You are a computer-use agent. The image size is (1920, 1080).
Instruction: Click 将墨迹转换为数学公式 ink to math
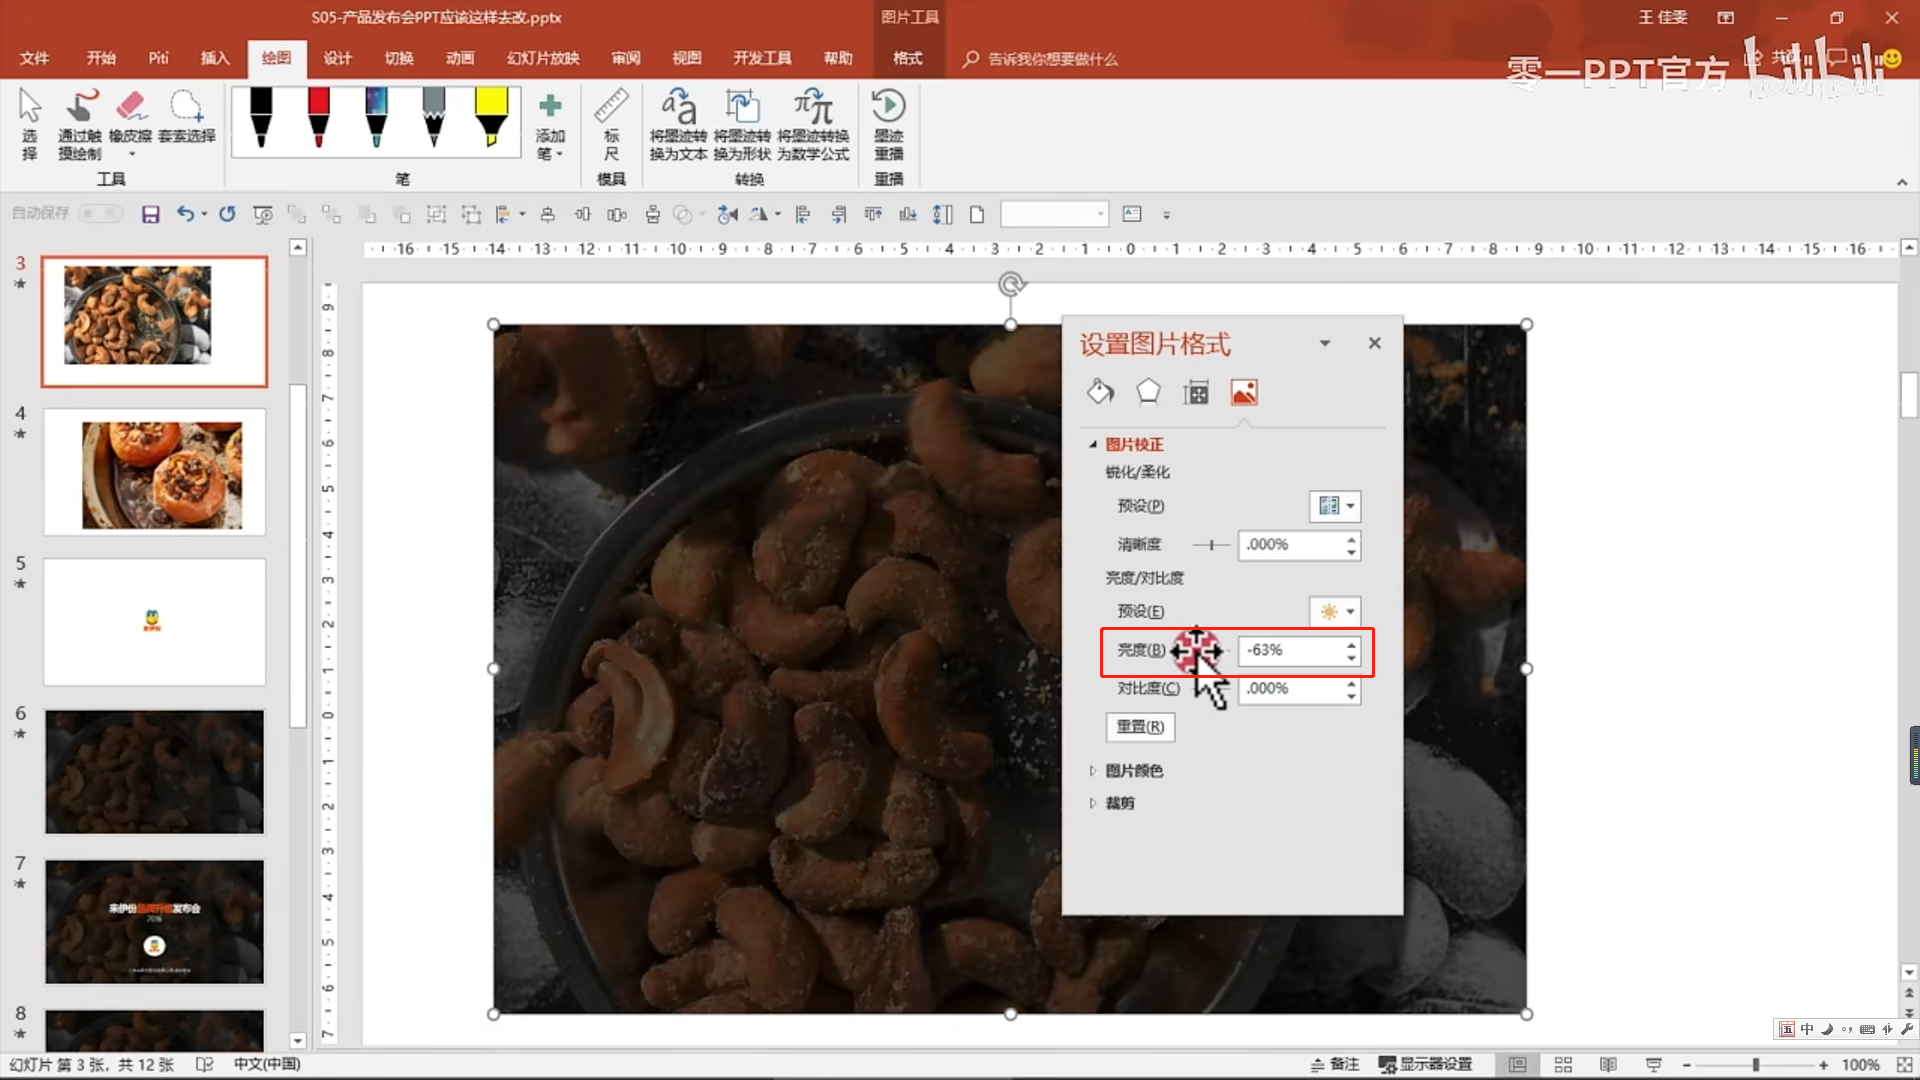tap(813, 125)
